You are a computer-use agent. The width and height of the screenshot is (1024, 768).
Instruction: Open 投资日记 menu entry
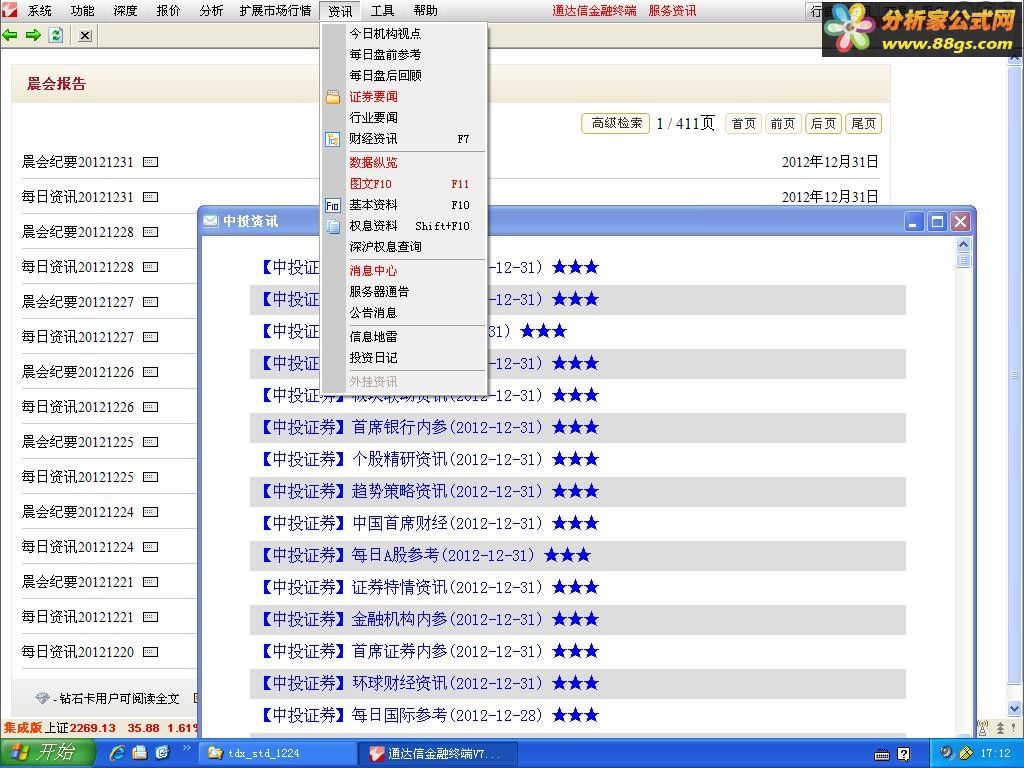[x=405, y=357]
